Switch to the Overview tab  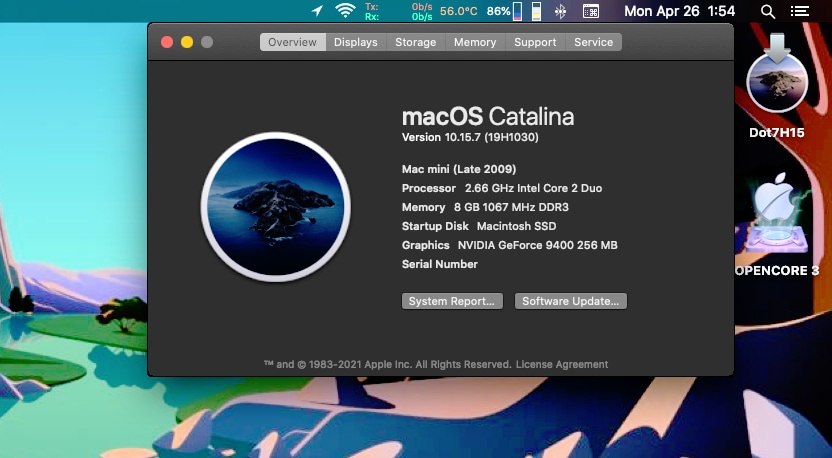coord(292,42)
